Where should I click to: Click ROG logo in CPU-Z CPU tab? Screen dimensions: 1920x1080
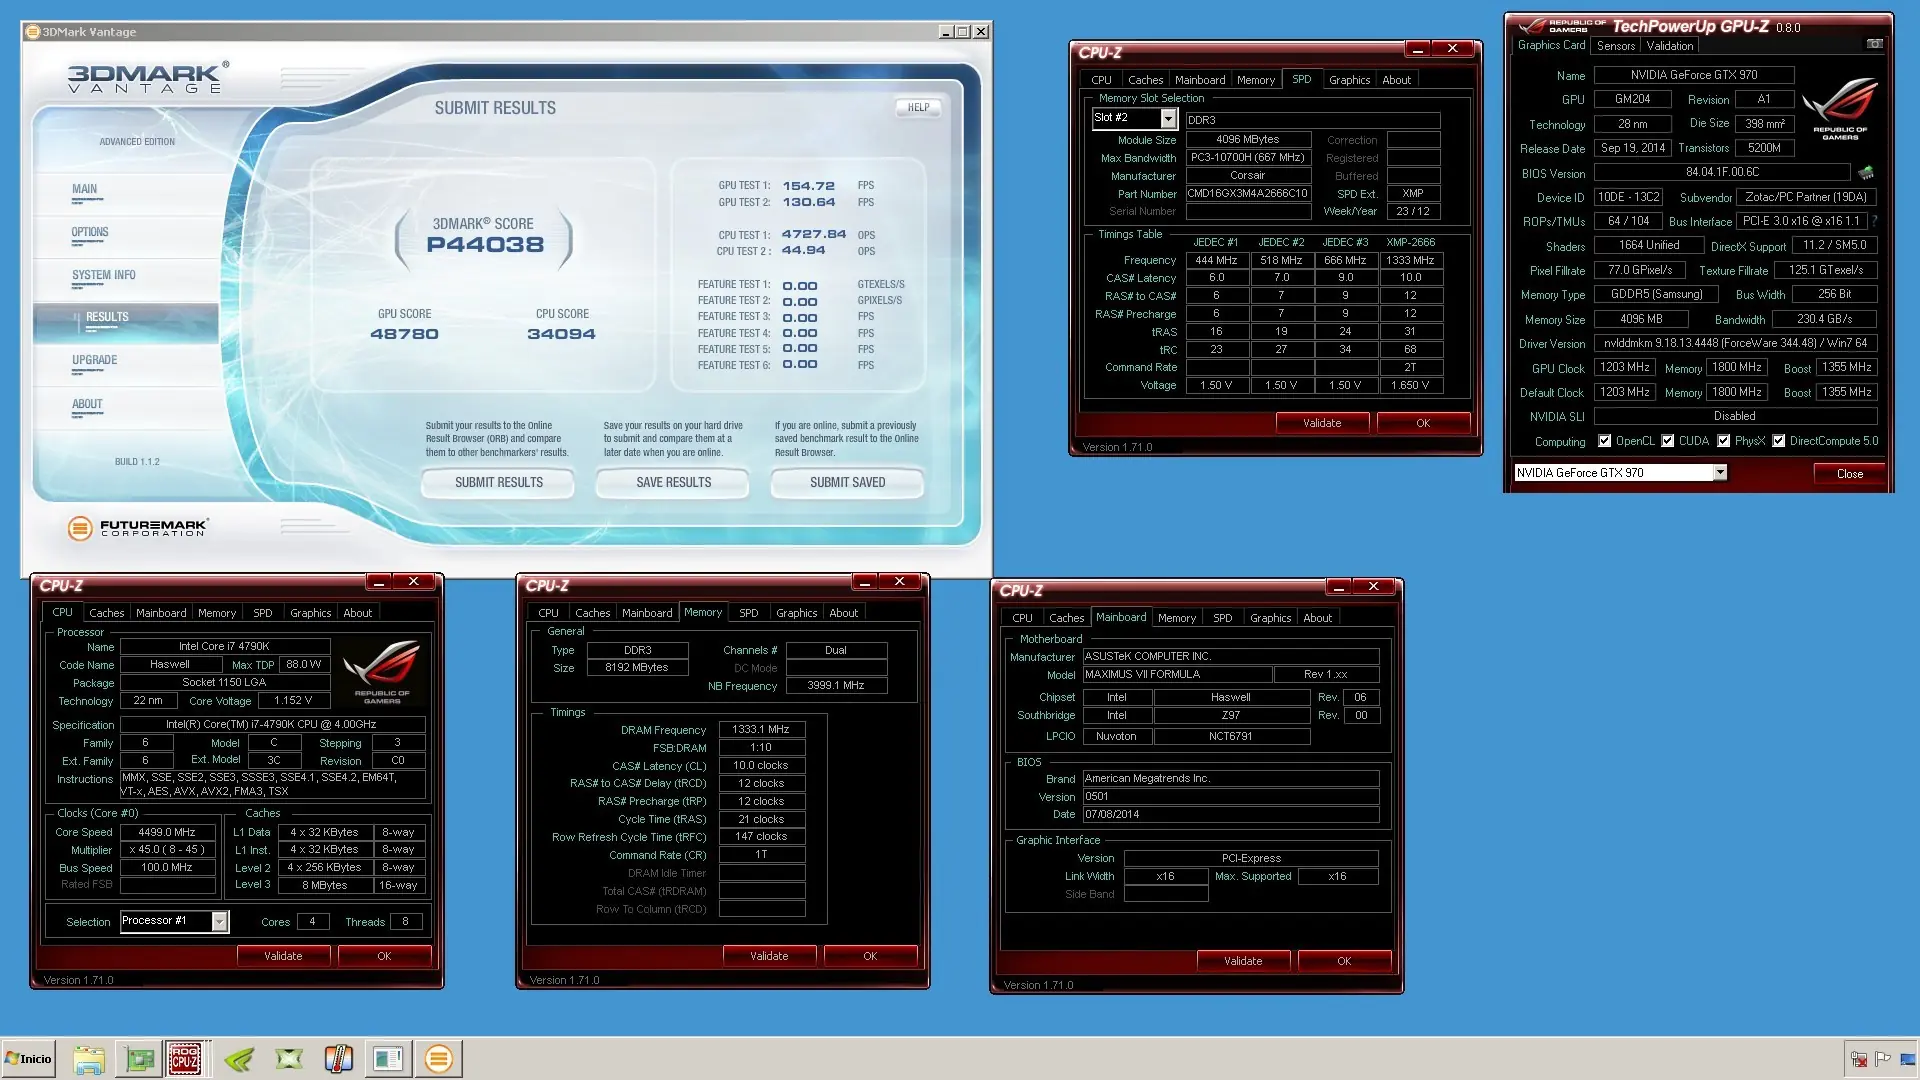(x=381, y=672)
